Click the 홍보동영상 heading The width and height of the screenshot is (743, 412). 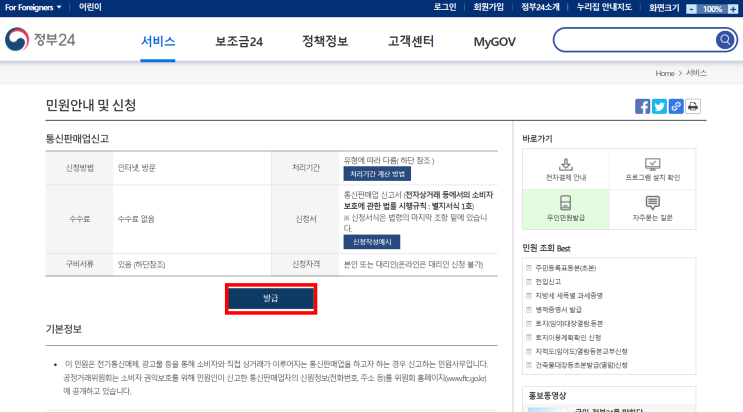(x=547, y=395)
